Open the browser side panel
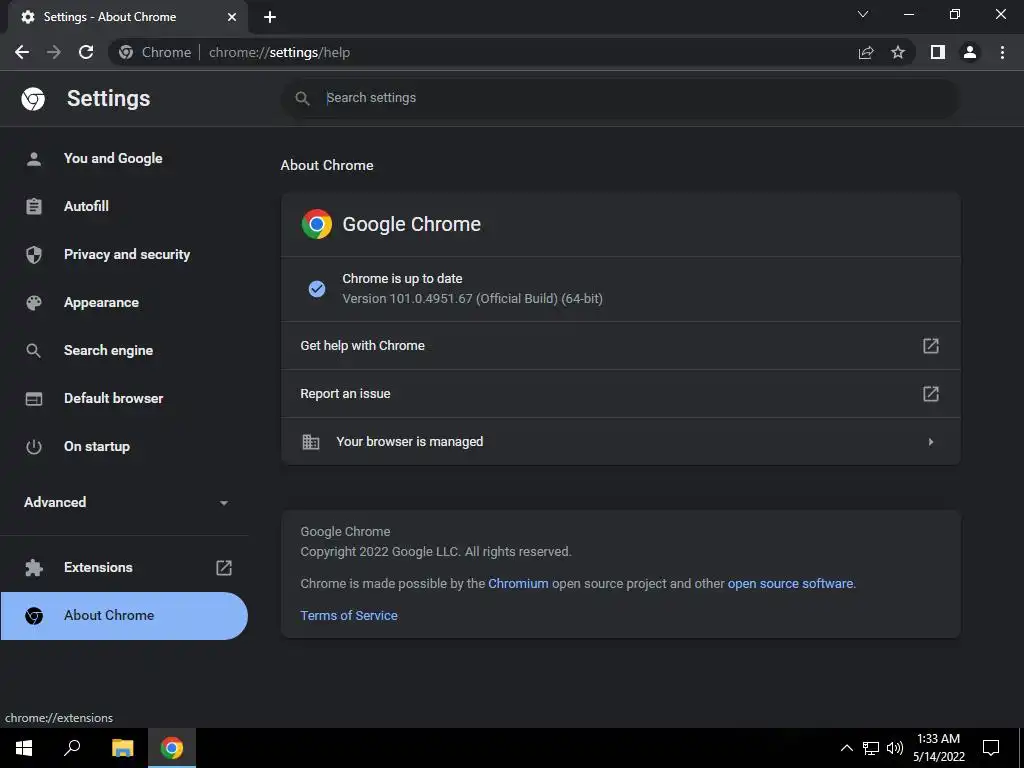This screenshot has width=1024, height=768. (938, 52)
